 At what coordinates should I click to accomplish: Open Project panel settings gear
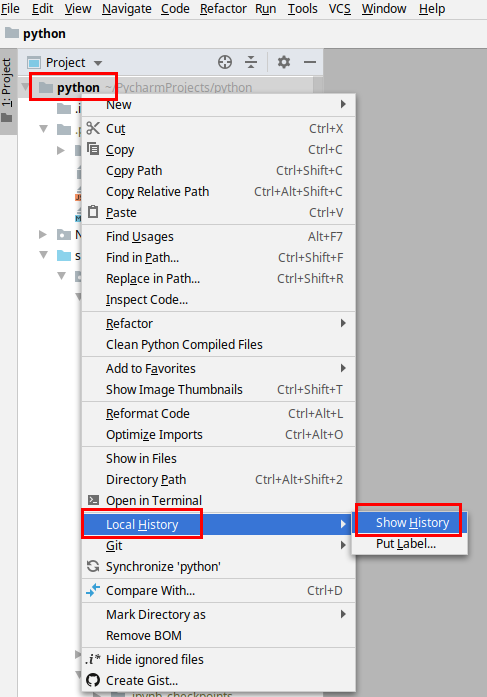tap(284, 62)
